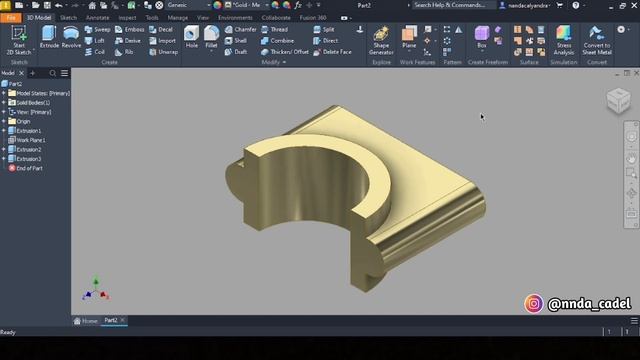Select the Part2 document tab

click(x=114, y=321)
